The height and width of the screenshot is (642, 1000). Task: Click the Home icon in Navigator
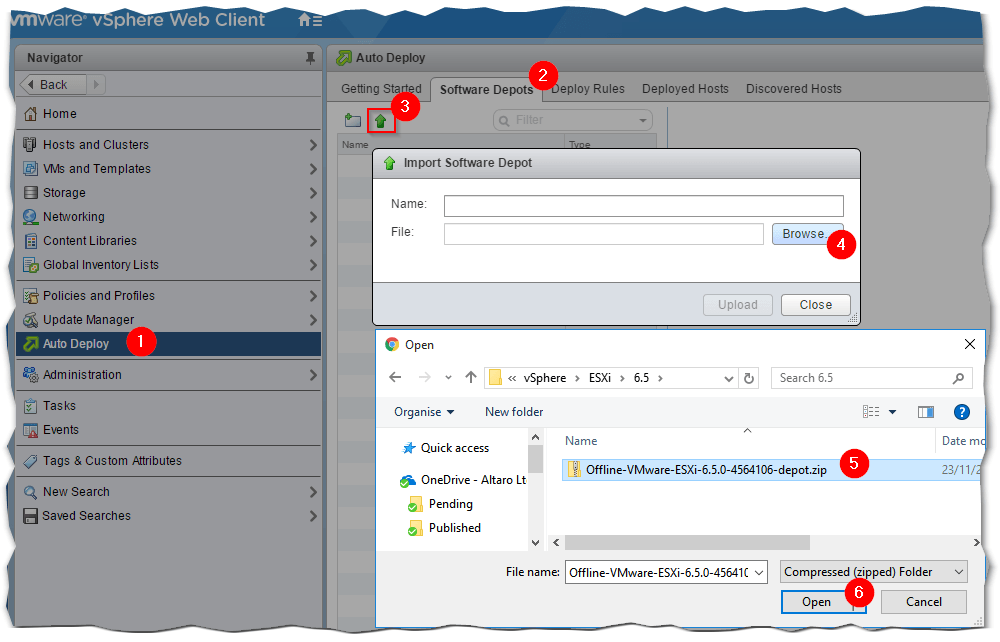[x=30, y=114]
